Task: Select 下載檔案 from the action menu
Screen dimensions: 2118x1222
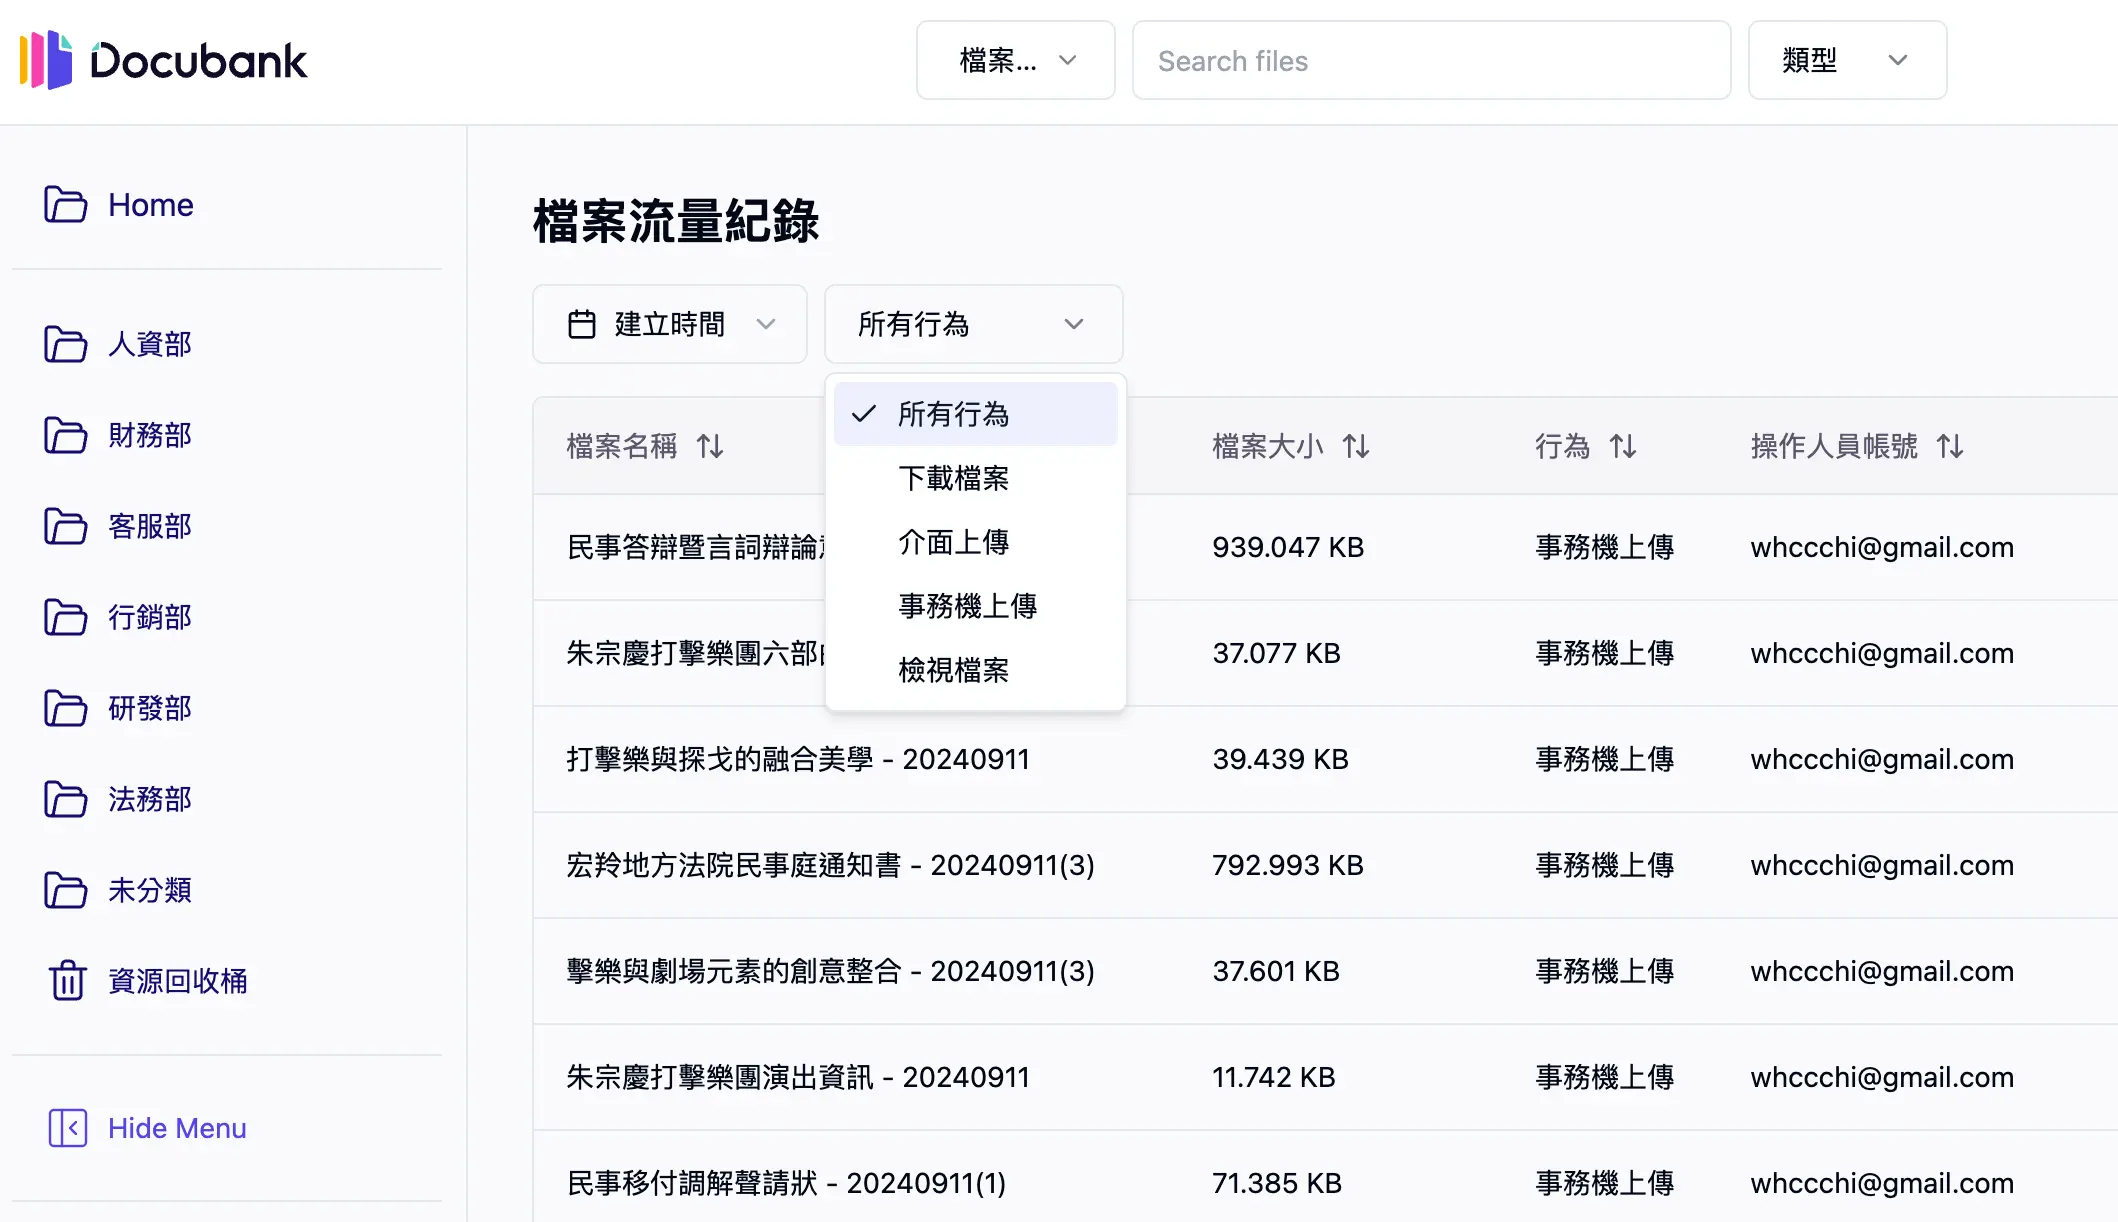Action: click(x=954, y=478)
